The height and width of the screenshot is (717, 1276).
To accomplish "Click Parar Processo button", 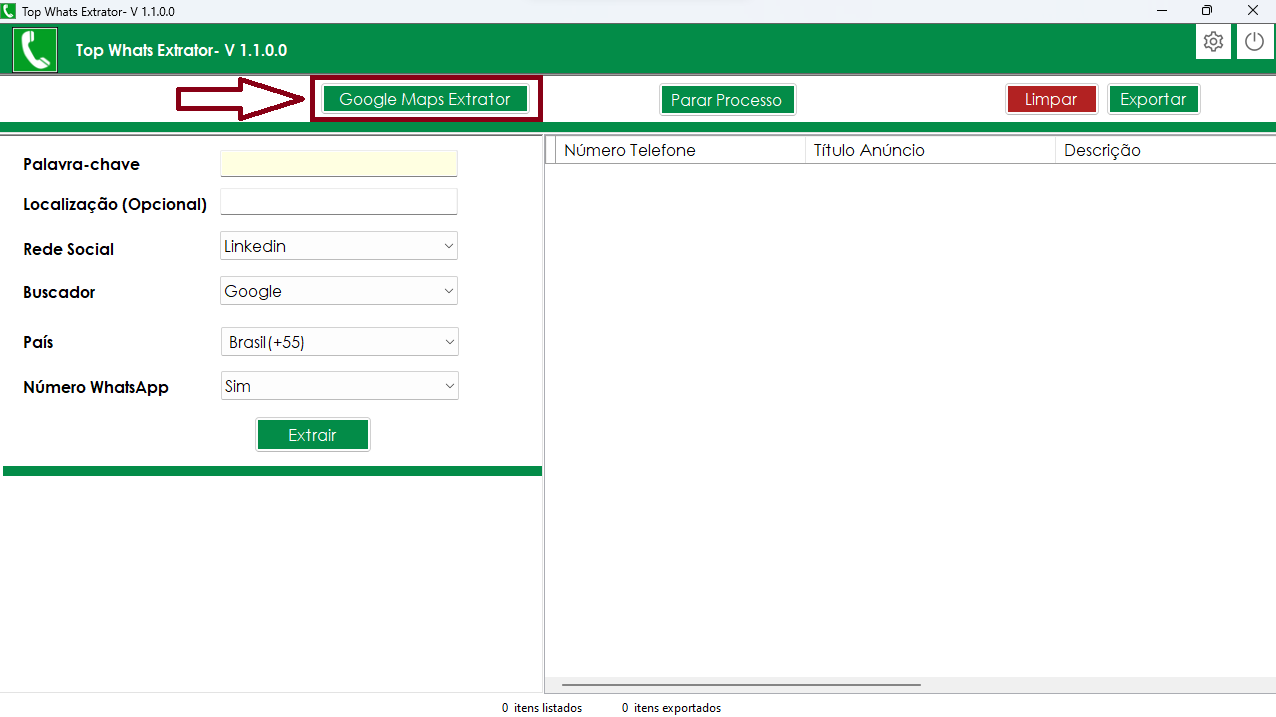I will tap(727, 100).
